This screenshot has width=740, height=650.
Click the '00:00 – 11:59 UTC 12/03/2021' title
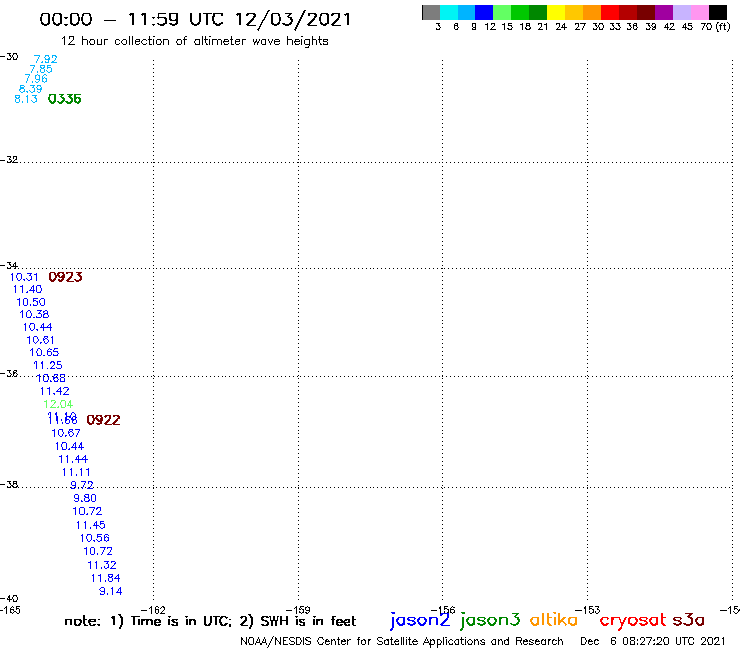tap(195, 20)
